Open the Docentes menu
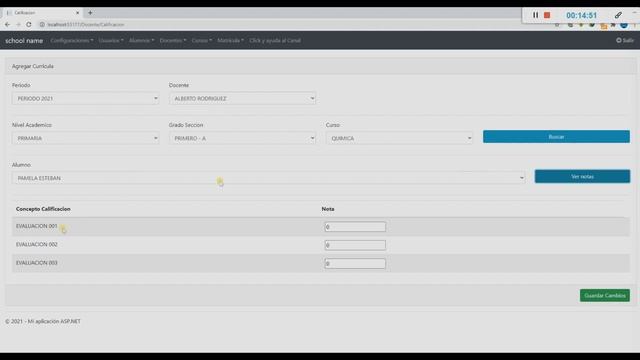640x360 pixels. (x=173, y=40)
